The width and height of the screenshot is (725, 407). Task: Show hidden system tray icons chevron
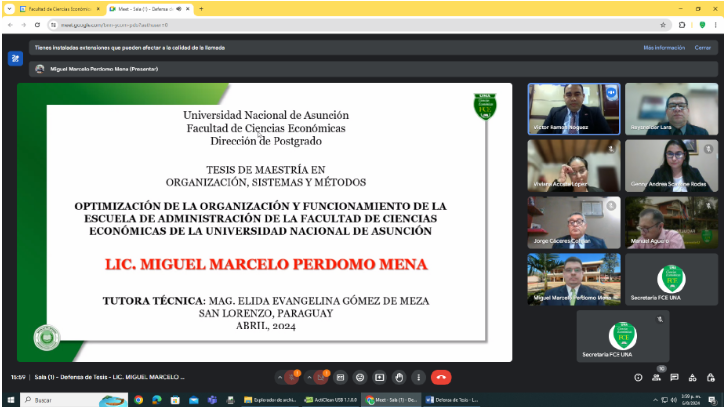point(655,400)
